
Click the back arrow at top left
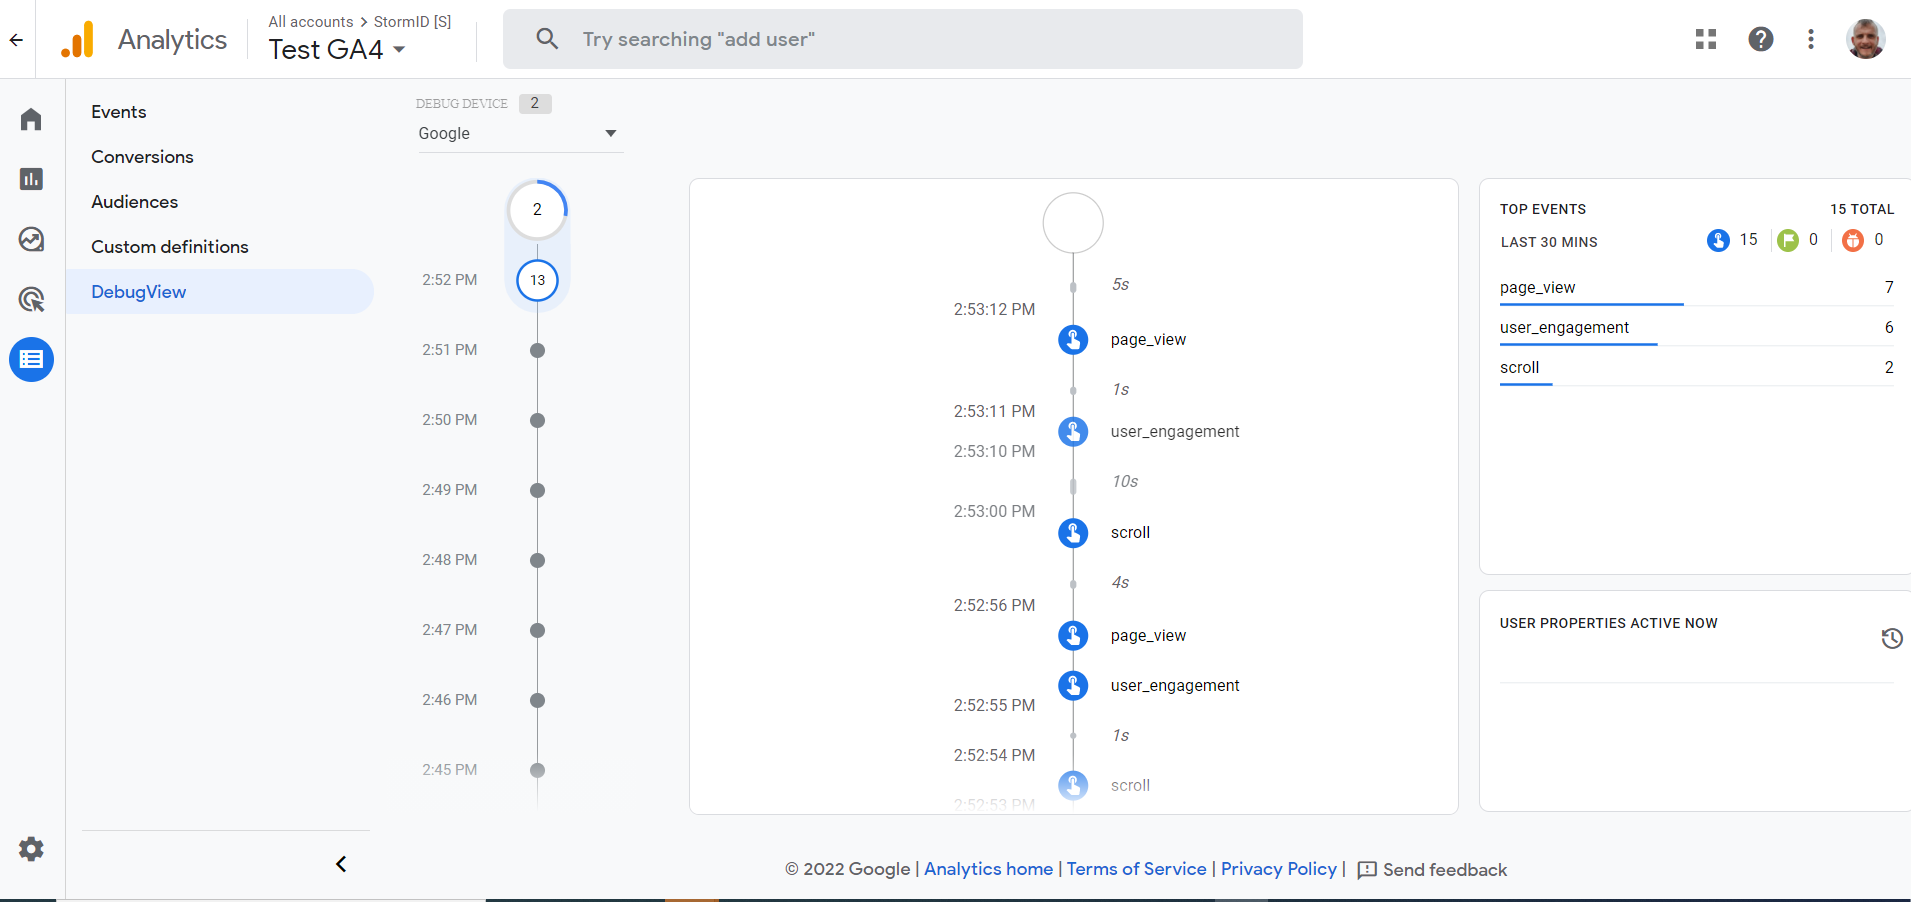point(15,39)
